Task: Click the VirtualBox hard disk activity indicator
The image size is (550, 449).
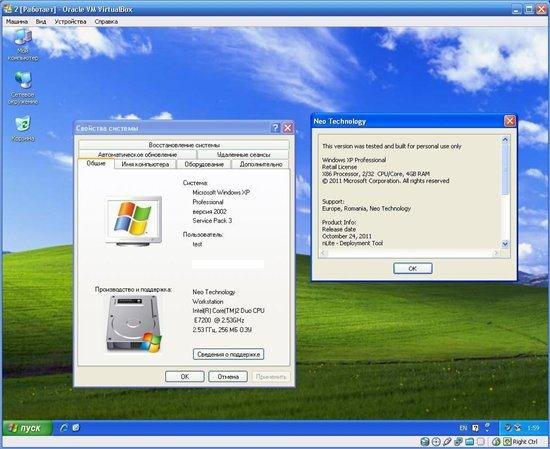Action: pyautogui.click(x=425, y=442)
